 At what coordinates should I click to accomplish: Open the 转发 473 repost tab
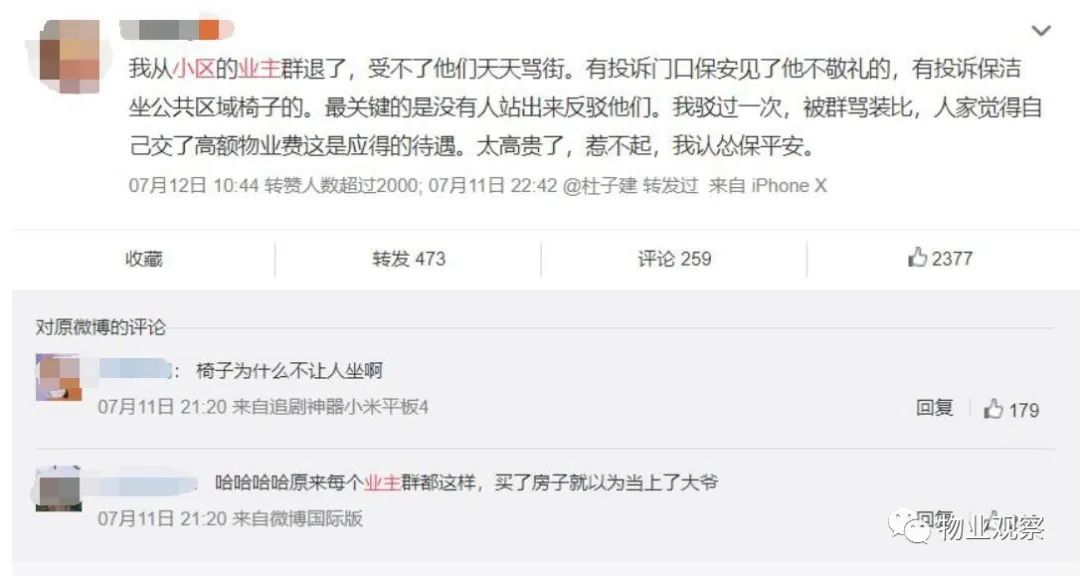(409, 259)
